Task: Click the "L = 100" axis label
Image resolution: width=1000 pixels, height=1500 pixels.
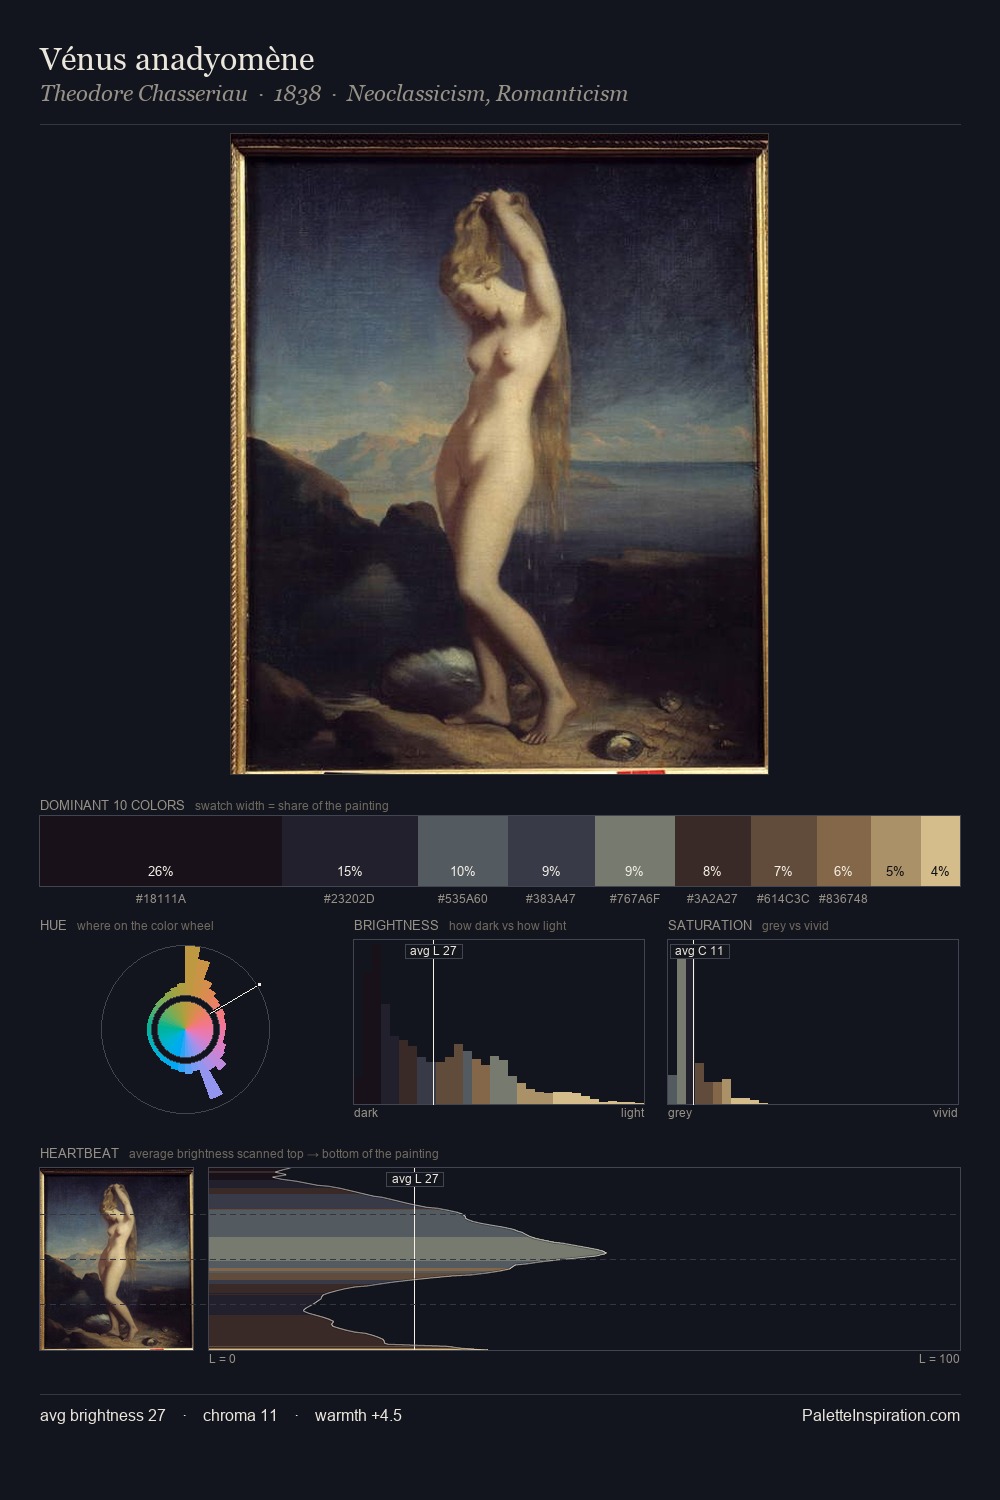Action: [x=939, y=1358]
